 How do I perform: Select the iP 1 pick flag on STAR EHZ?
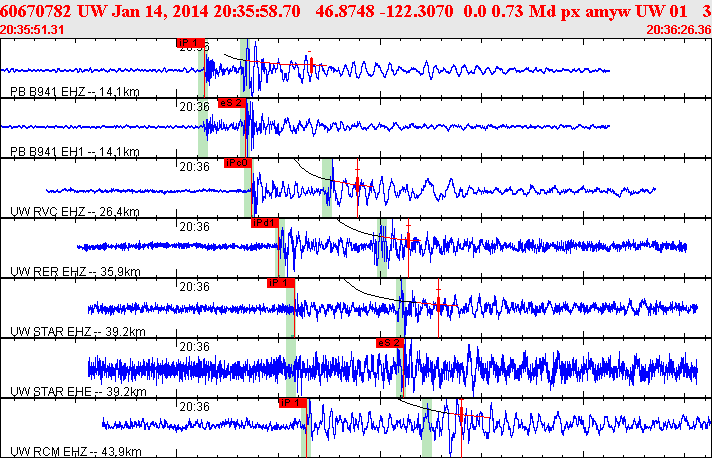(x=281, y=283)
